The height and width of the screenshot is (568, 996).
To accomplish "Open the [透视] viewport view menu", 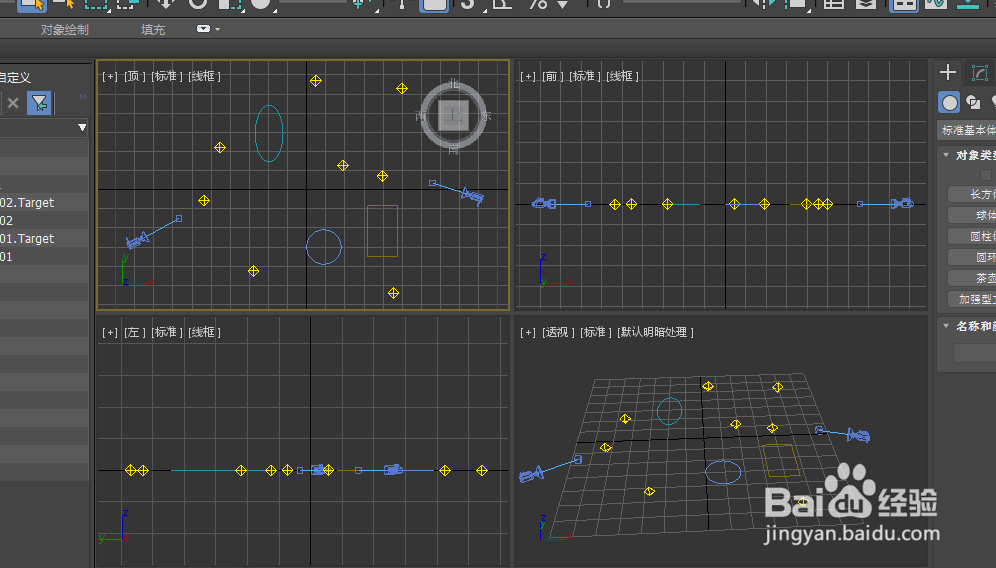I will [x=558, y=332].
